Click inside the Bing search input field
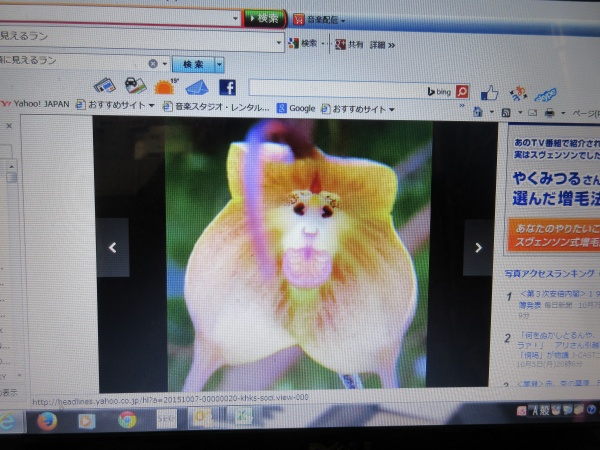Image resolution: width=600 pixels, height=450 pixels. click(x=337, y=91)
